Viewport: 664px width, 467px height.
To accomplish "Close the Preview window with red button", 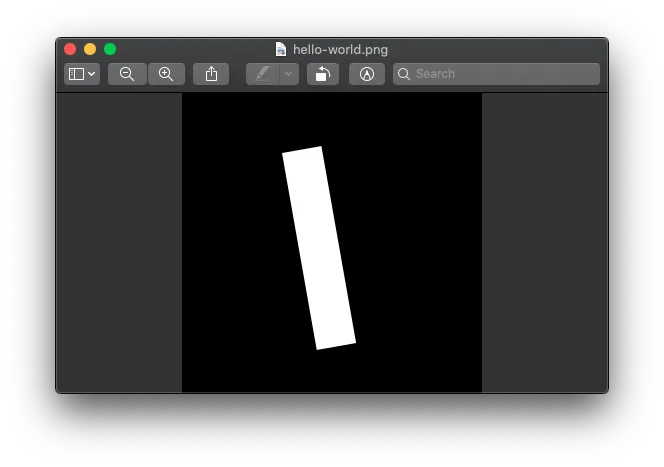I will [x=70, y=49].
